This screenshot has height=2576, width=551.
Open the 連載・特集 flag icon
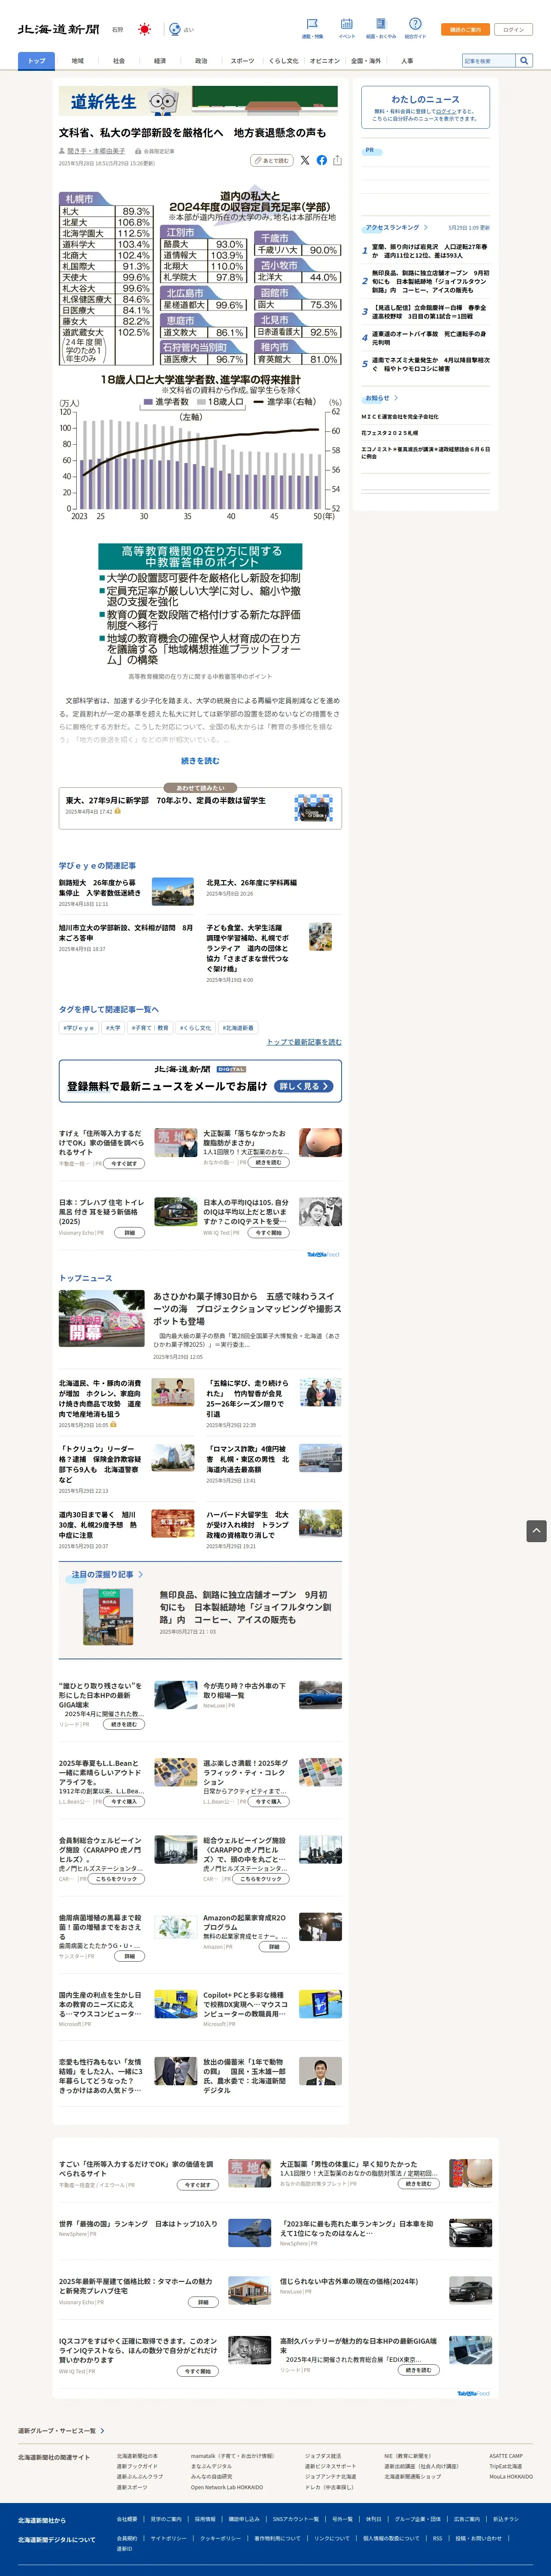point(312,23)
